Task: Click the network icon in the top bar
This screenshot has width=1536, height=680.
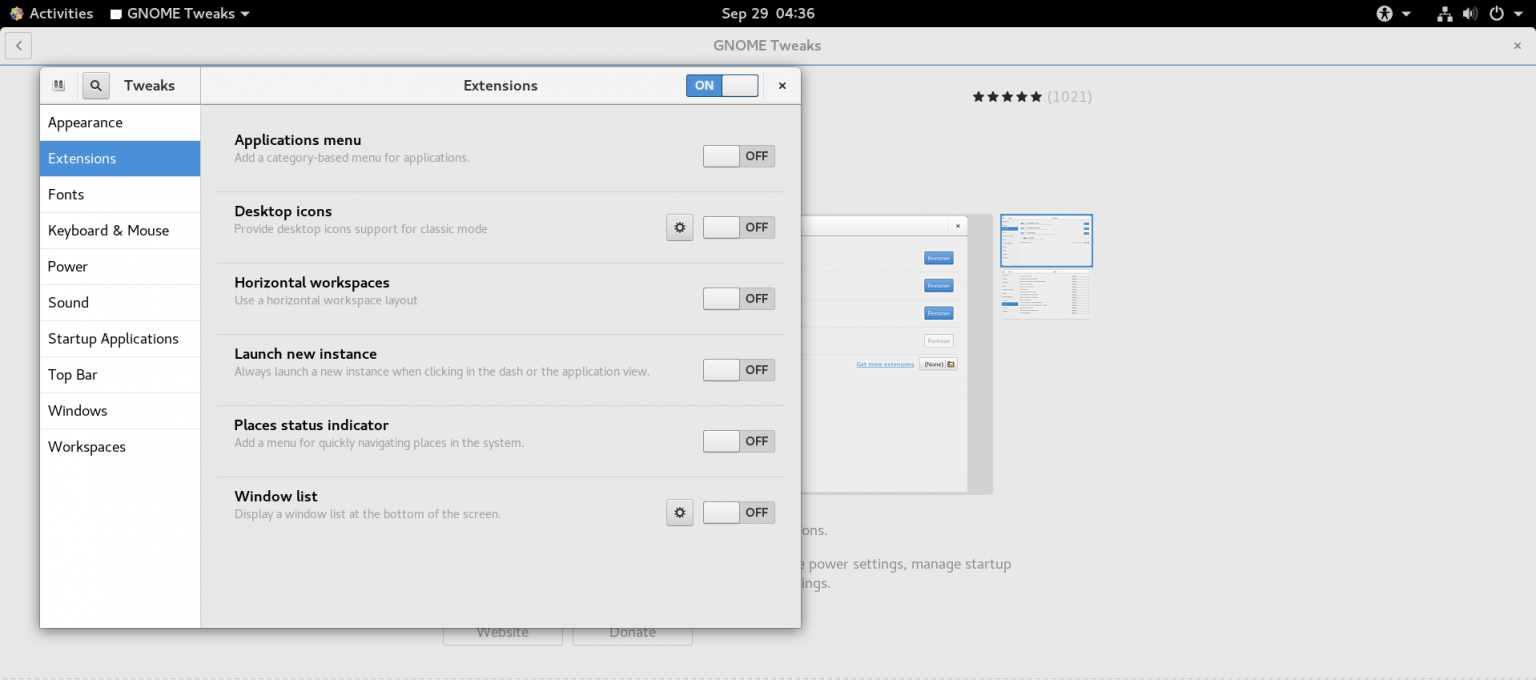Action: click(x=1444, y=13)
